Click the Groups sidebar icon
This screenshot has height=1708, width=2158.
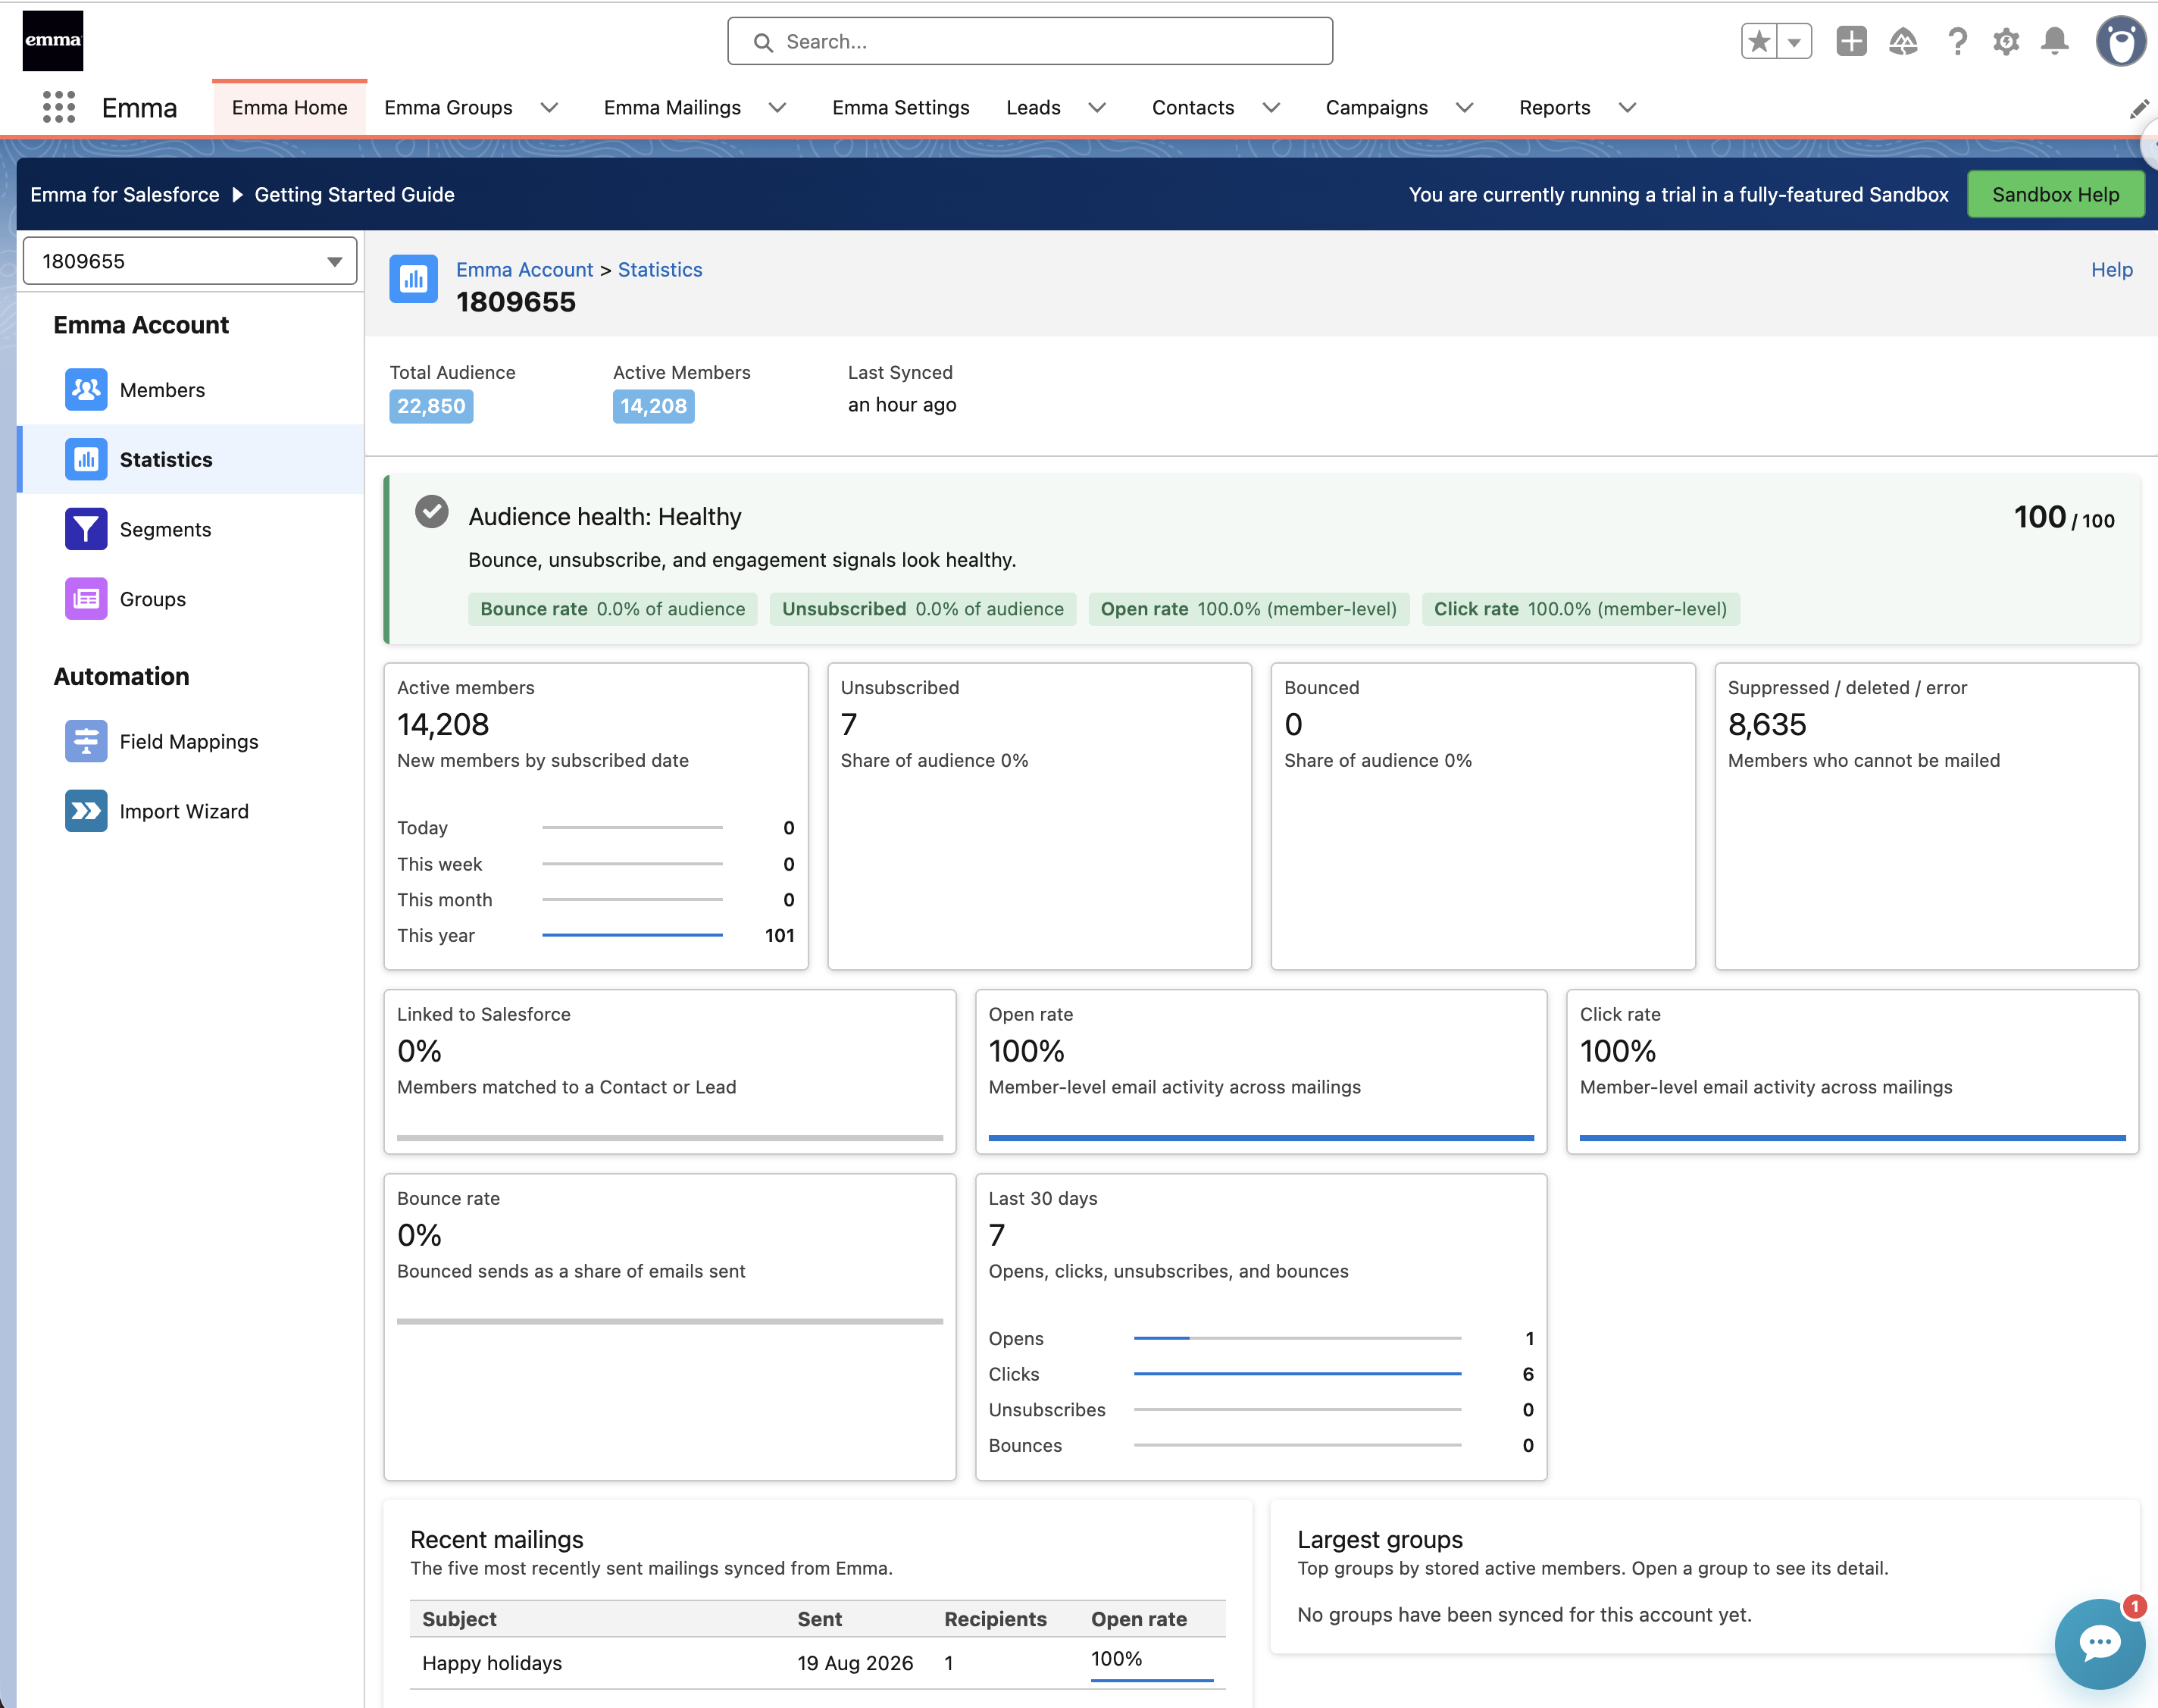(86, 599)
